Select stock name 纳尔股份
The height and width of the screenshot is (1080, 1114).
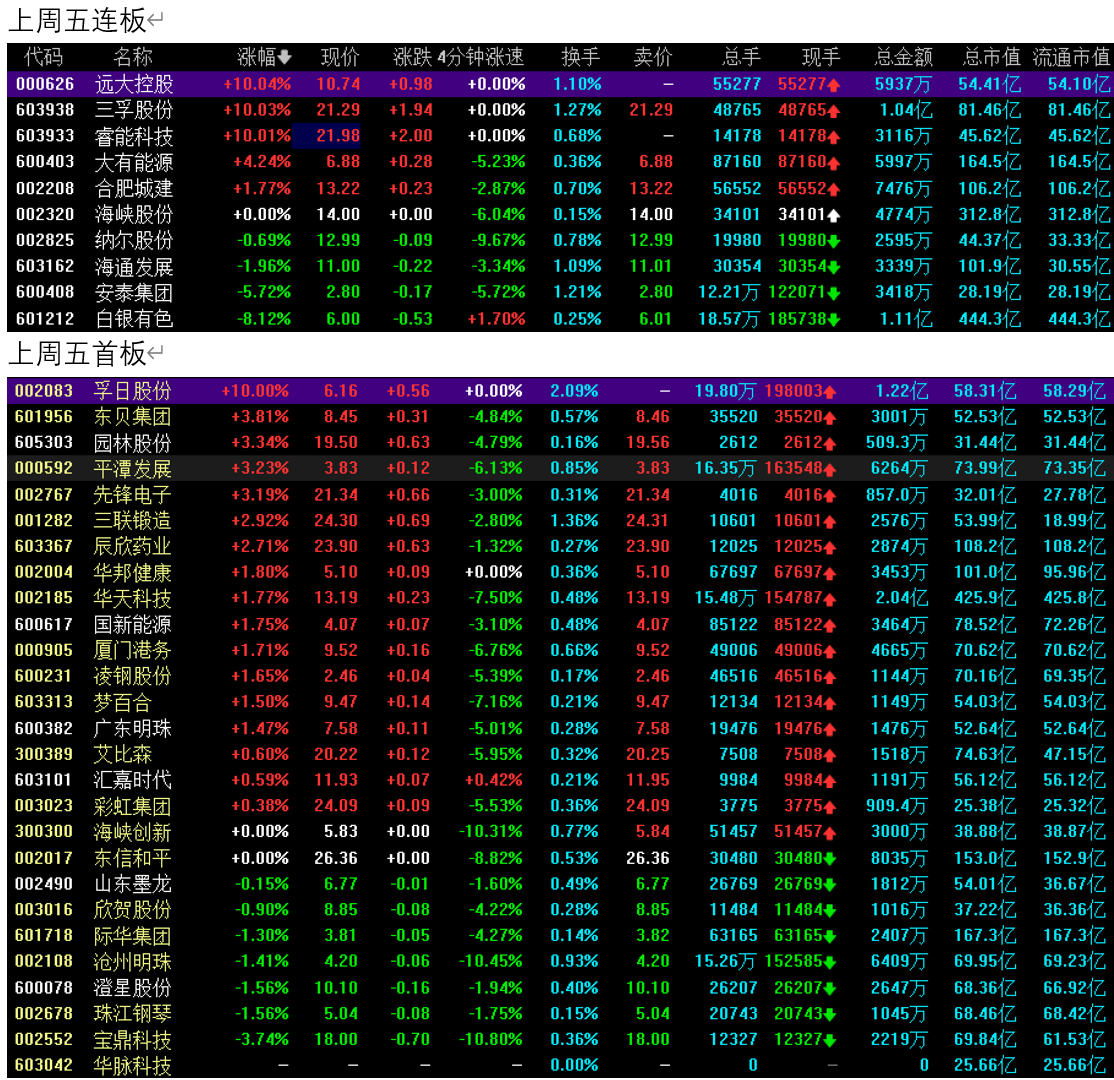134,240
